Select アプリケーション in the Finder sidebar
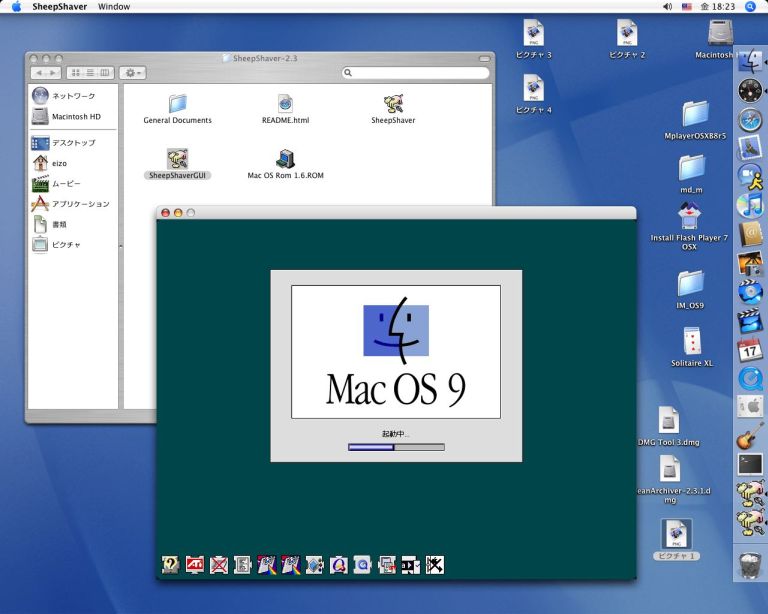 (72, 204)
